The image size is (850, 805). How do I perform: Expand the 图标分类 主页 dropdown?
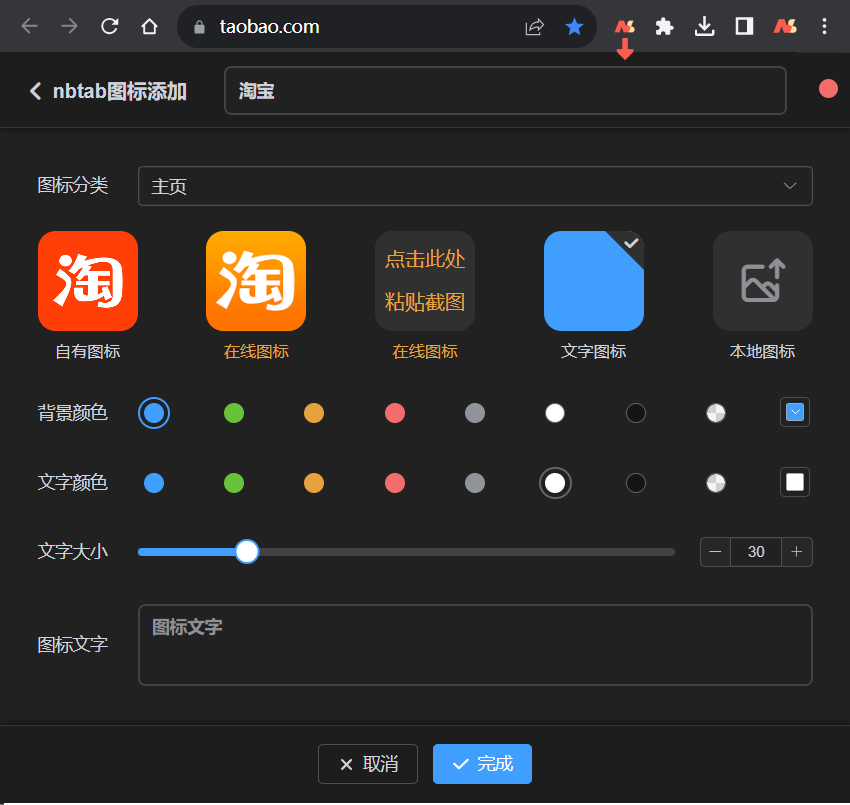(x=475, y=186)
